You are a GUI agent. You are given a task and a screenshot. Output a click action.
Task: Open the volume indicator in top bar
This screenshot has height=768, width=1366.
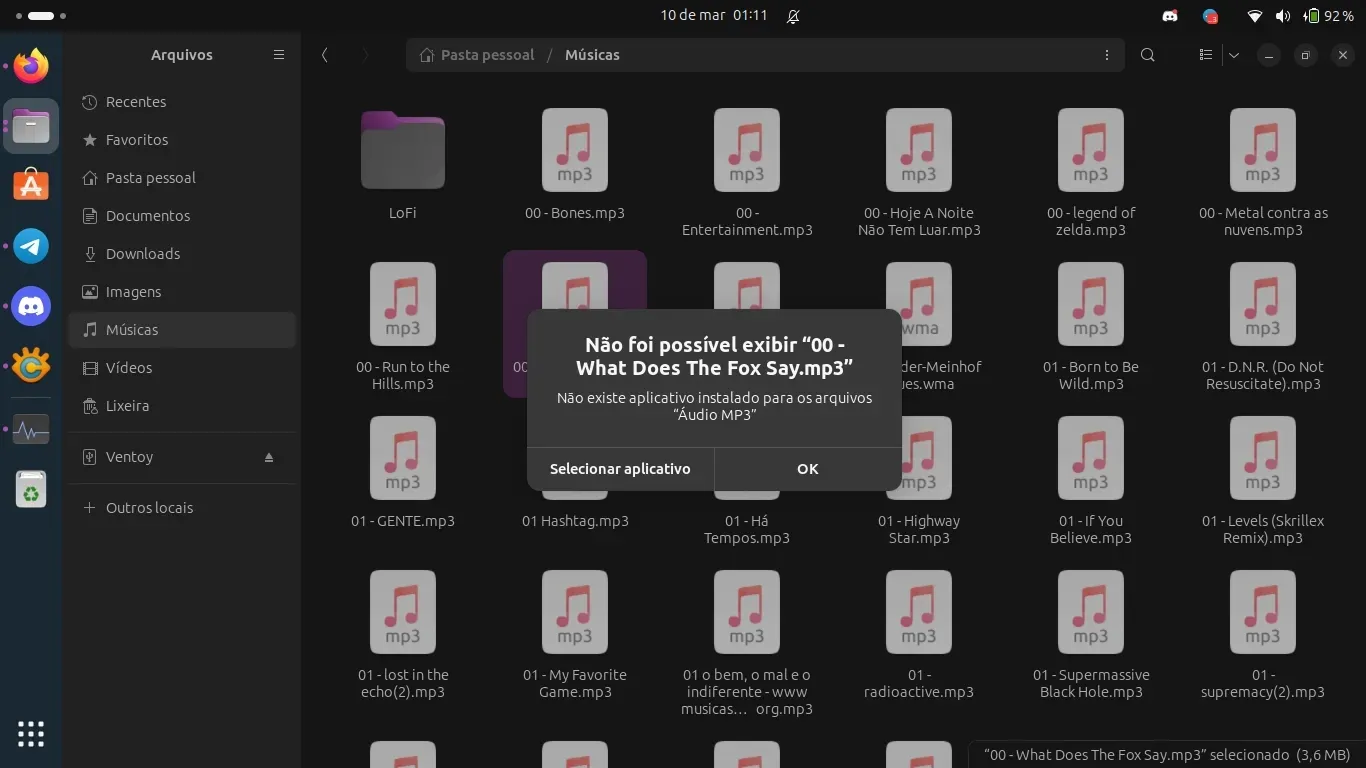tap(1283, 16)
